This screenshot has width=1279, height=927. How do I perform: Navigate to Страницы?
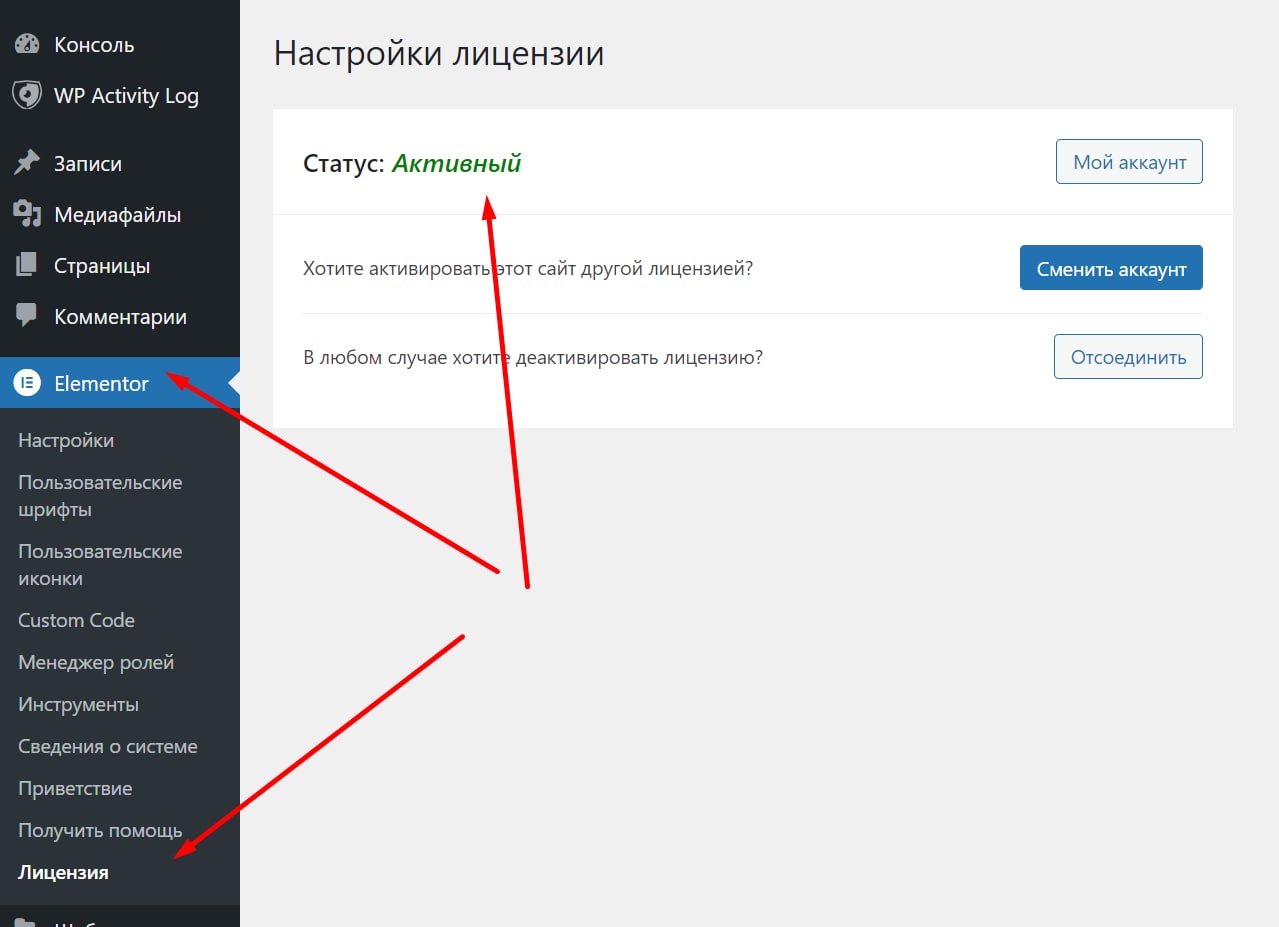coord(120,266)
